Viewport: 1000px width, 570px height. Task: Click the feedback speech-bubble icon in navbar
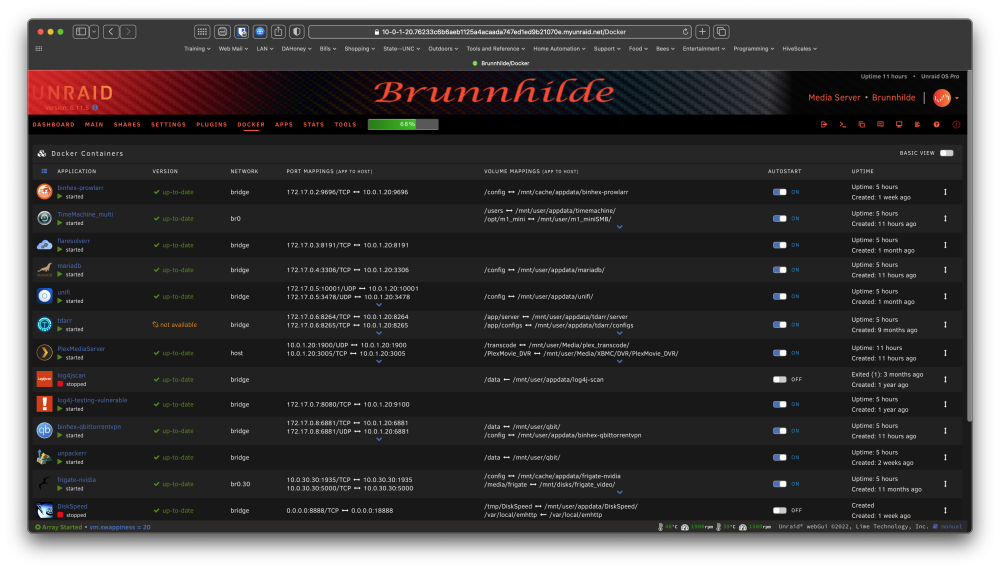coord(880,124)
